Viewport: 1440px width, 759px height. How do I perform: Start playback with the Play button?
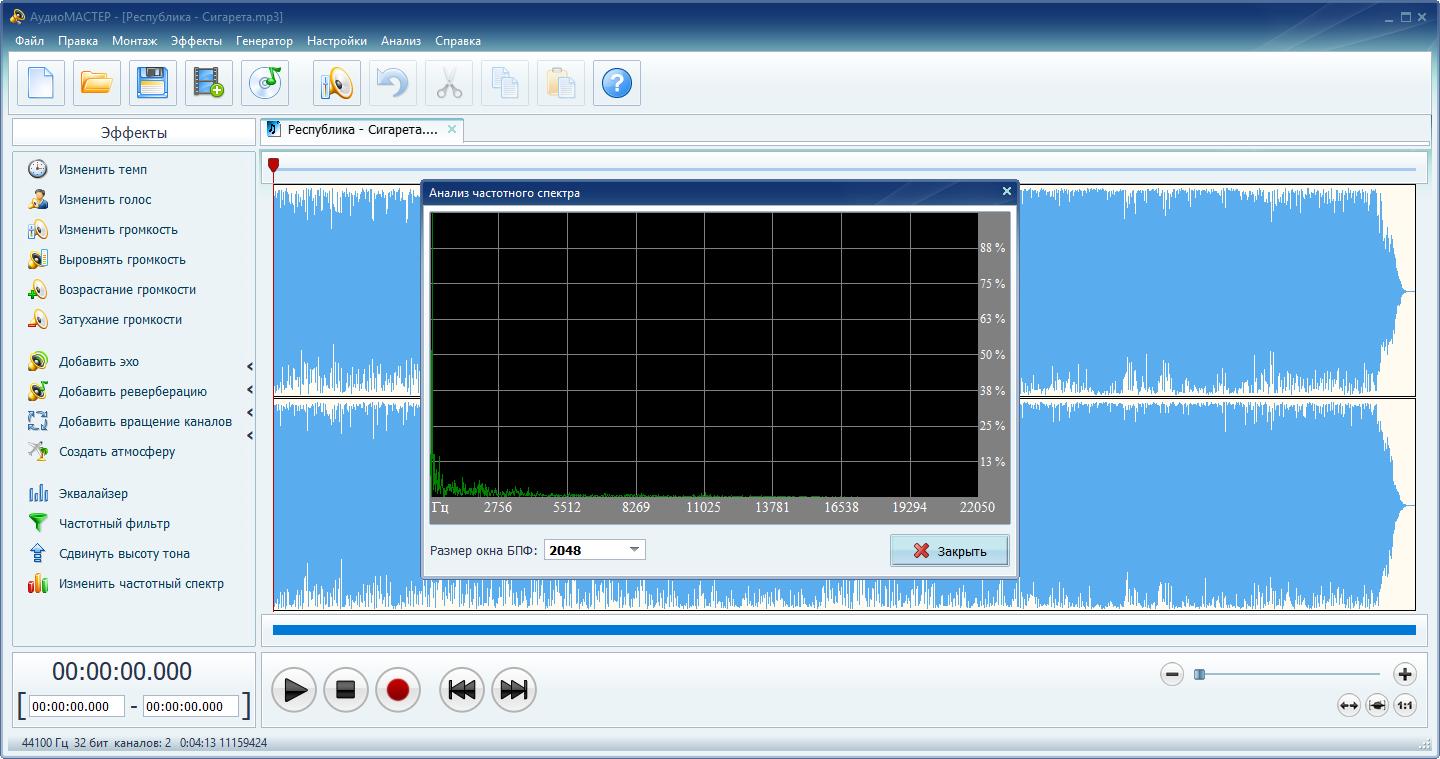click(294, 690)
